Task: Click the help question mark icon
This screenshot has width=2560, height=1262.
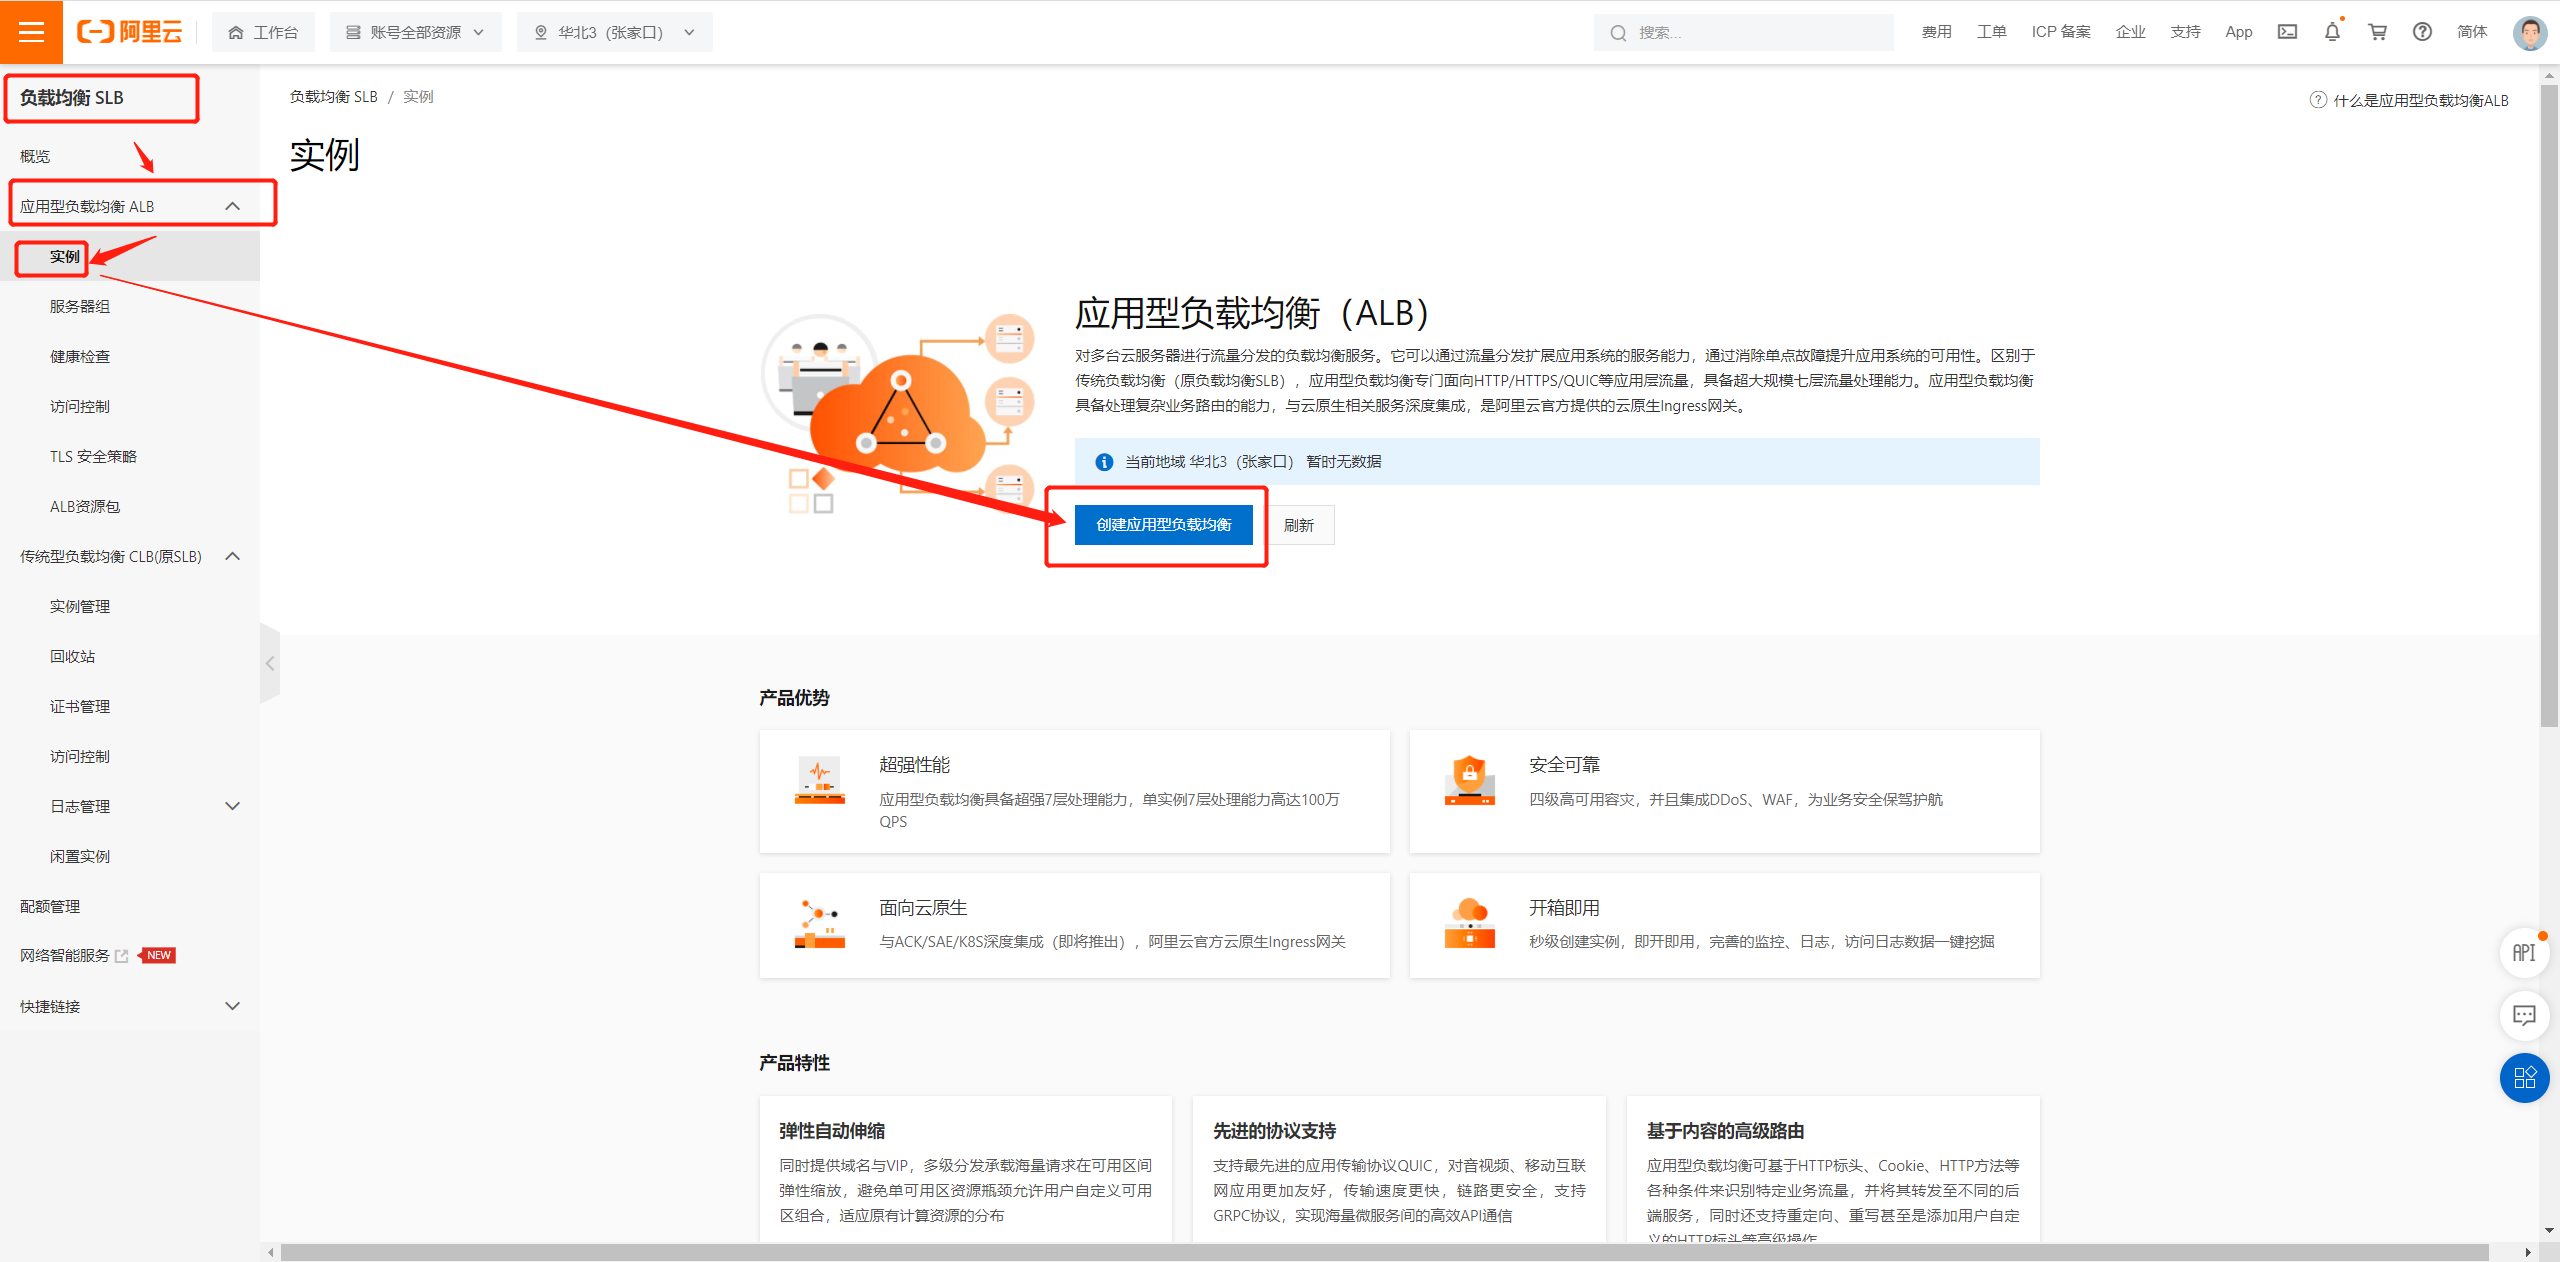Action: click(2422, 32)
